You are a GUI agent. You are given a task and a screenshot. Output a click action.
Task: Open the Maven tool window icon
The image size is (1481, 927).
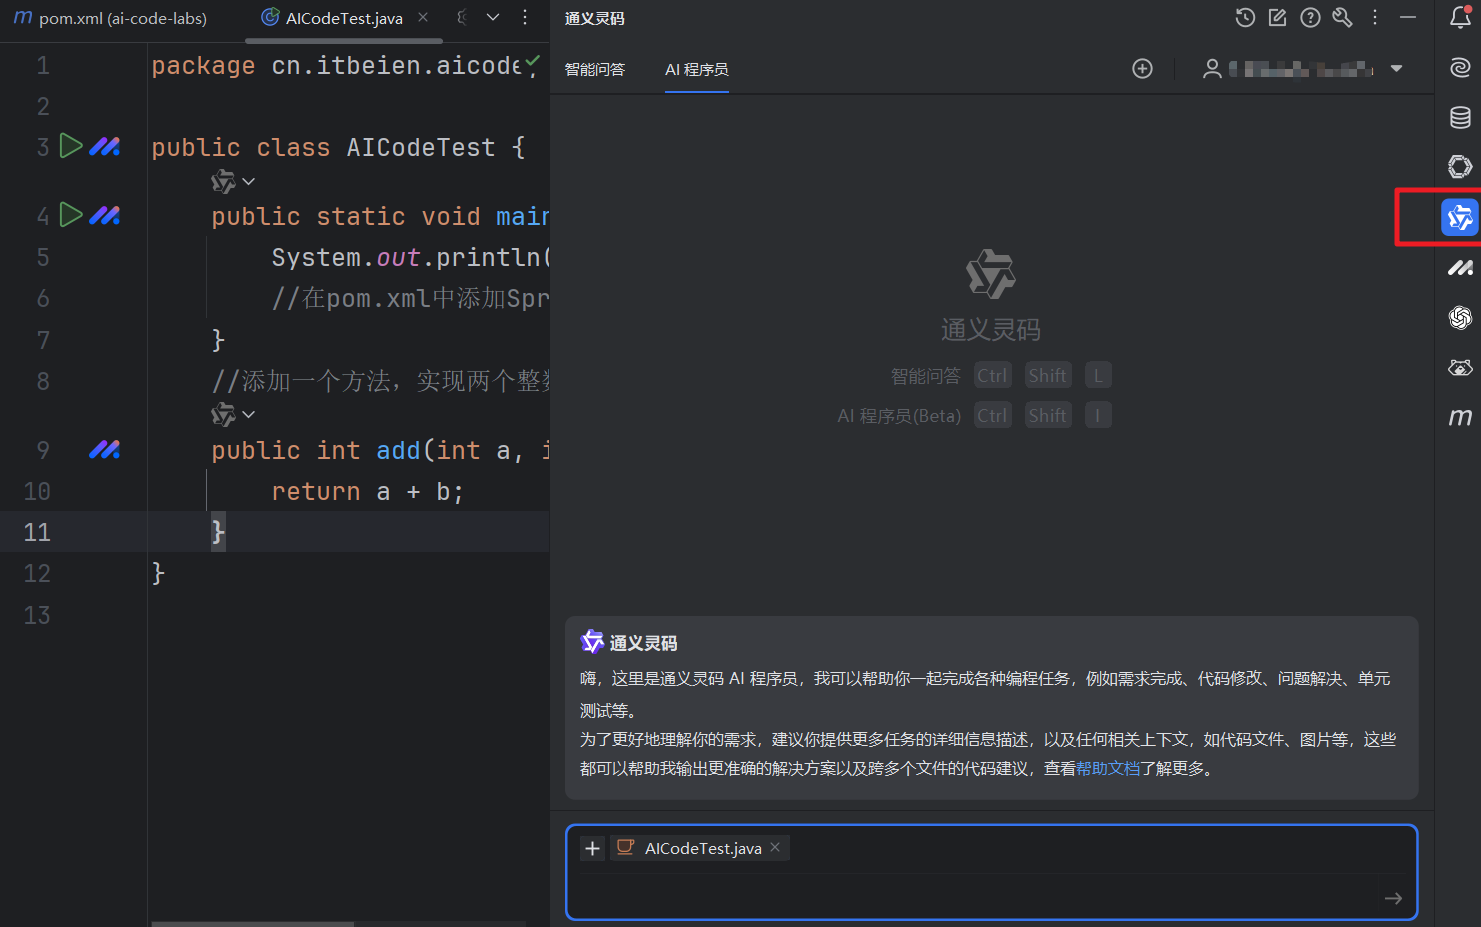click(x=1460, y=417)
